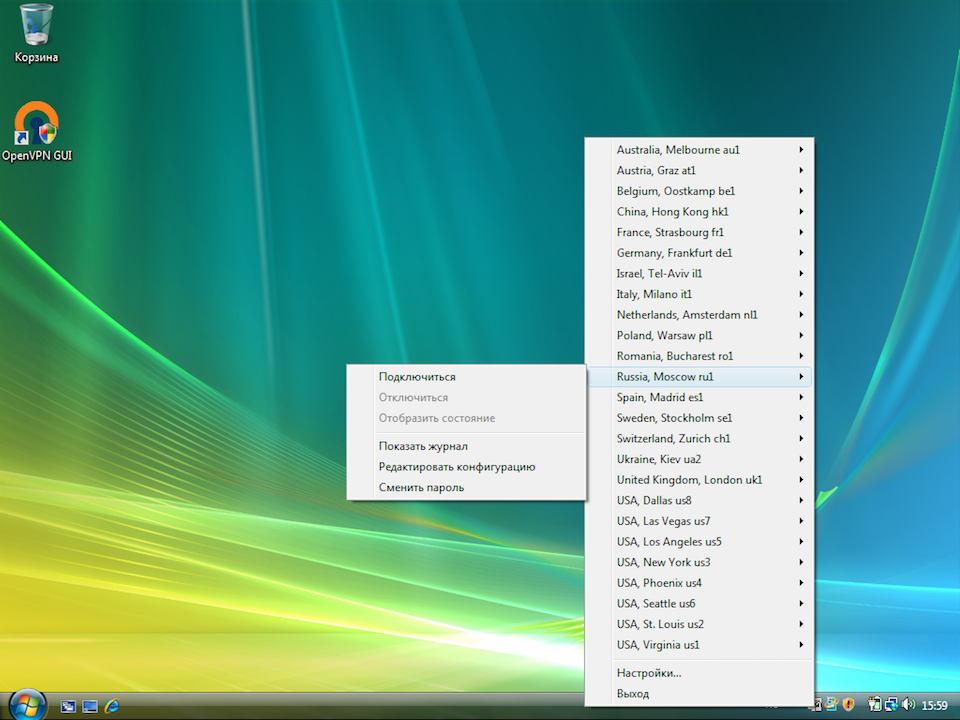The height and width of the screenshot is (720, 960).
Task: Select the Spain, Madrid es1 server
Action: pyautogui.click(x=699, y=397)
